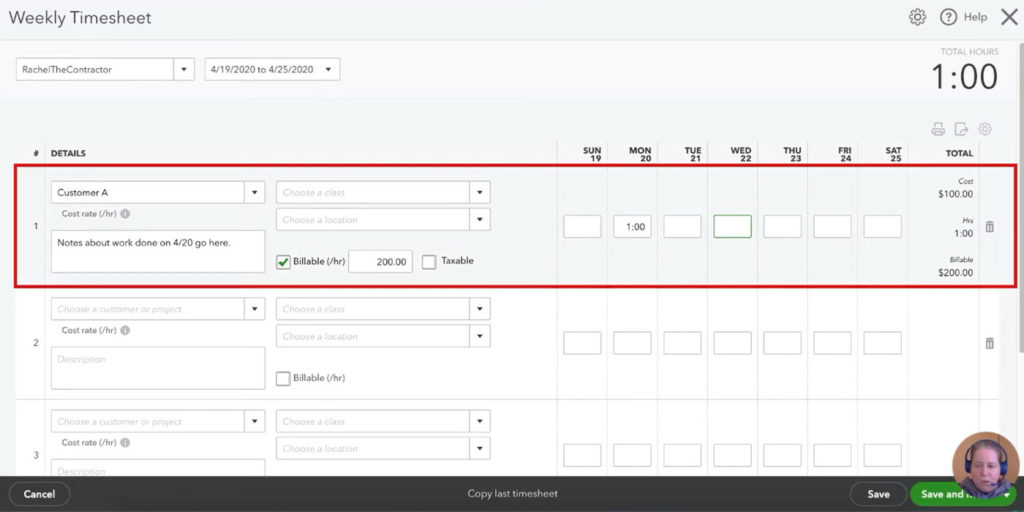Click the Cost rate info icon in row 1
1024x512 pixels.
click(125, 214)
